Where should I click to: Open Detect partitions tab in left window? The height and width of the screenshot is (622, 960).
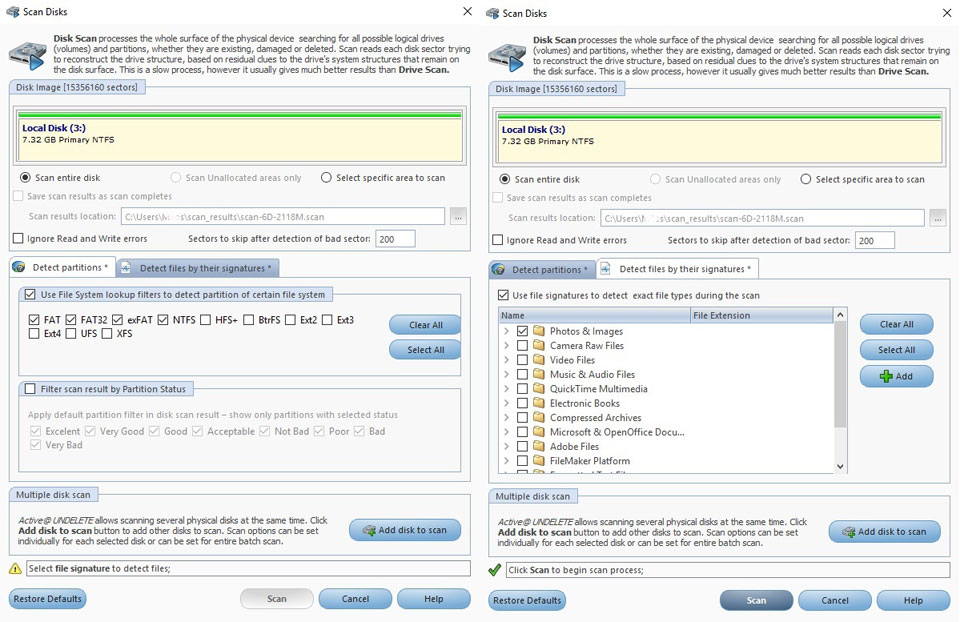pos(62,268)
